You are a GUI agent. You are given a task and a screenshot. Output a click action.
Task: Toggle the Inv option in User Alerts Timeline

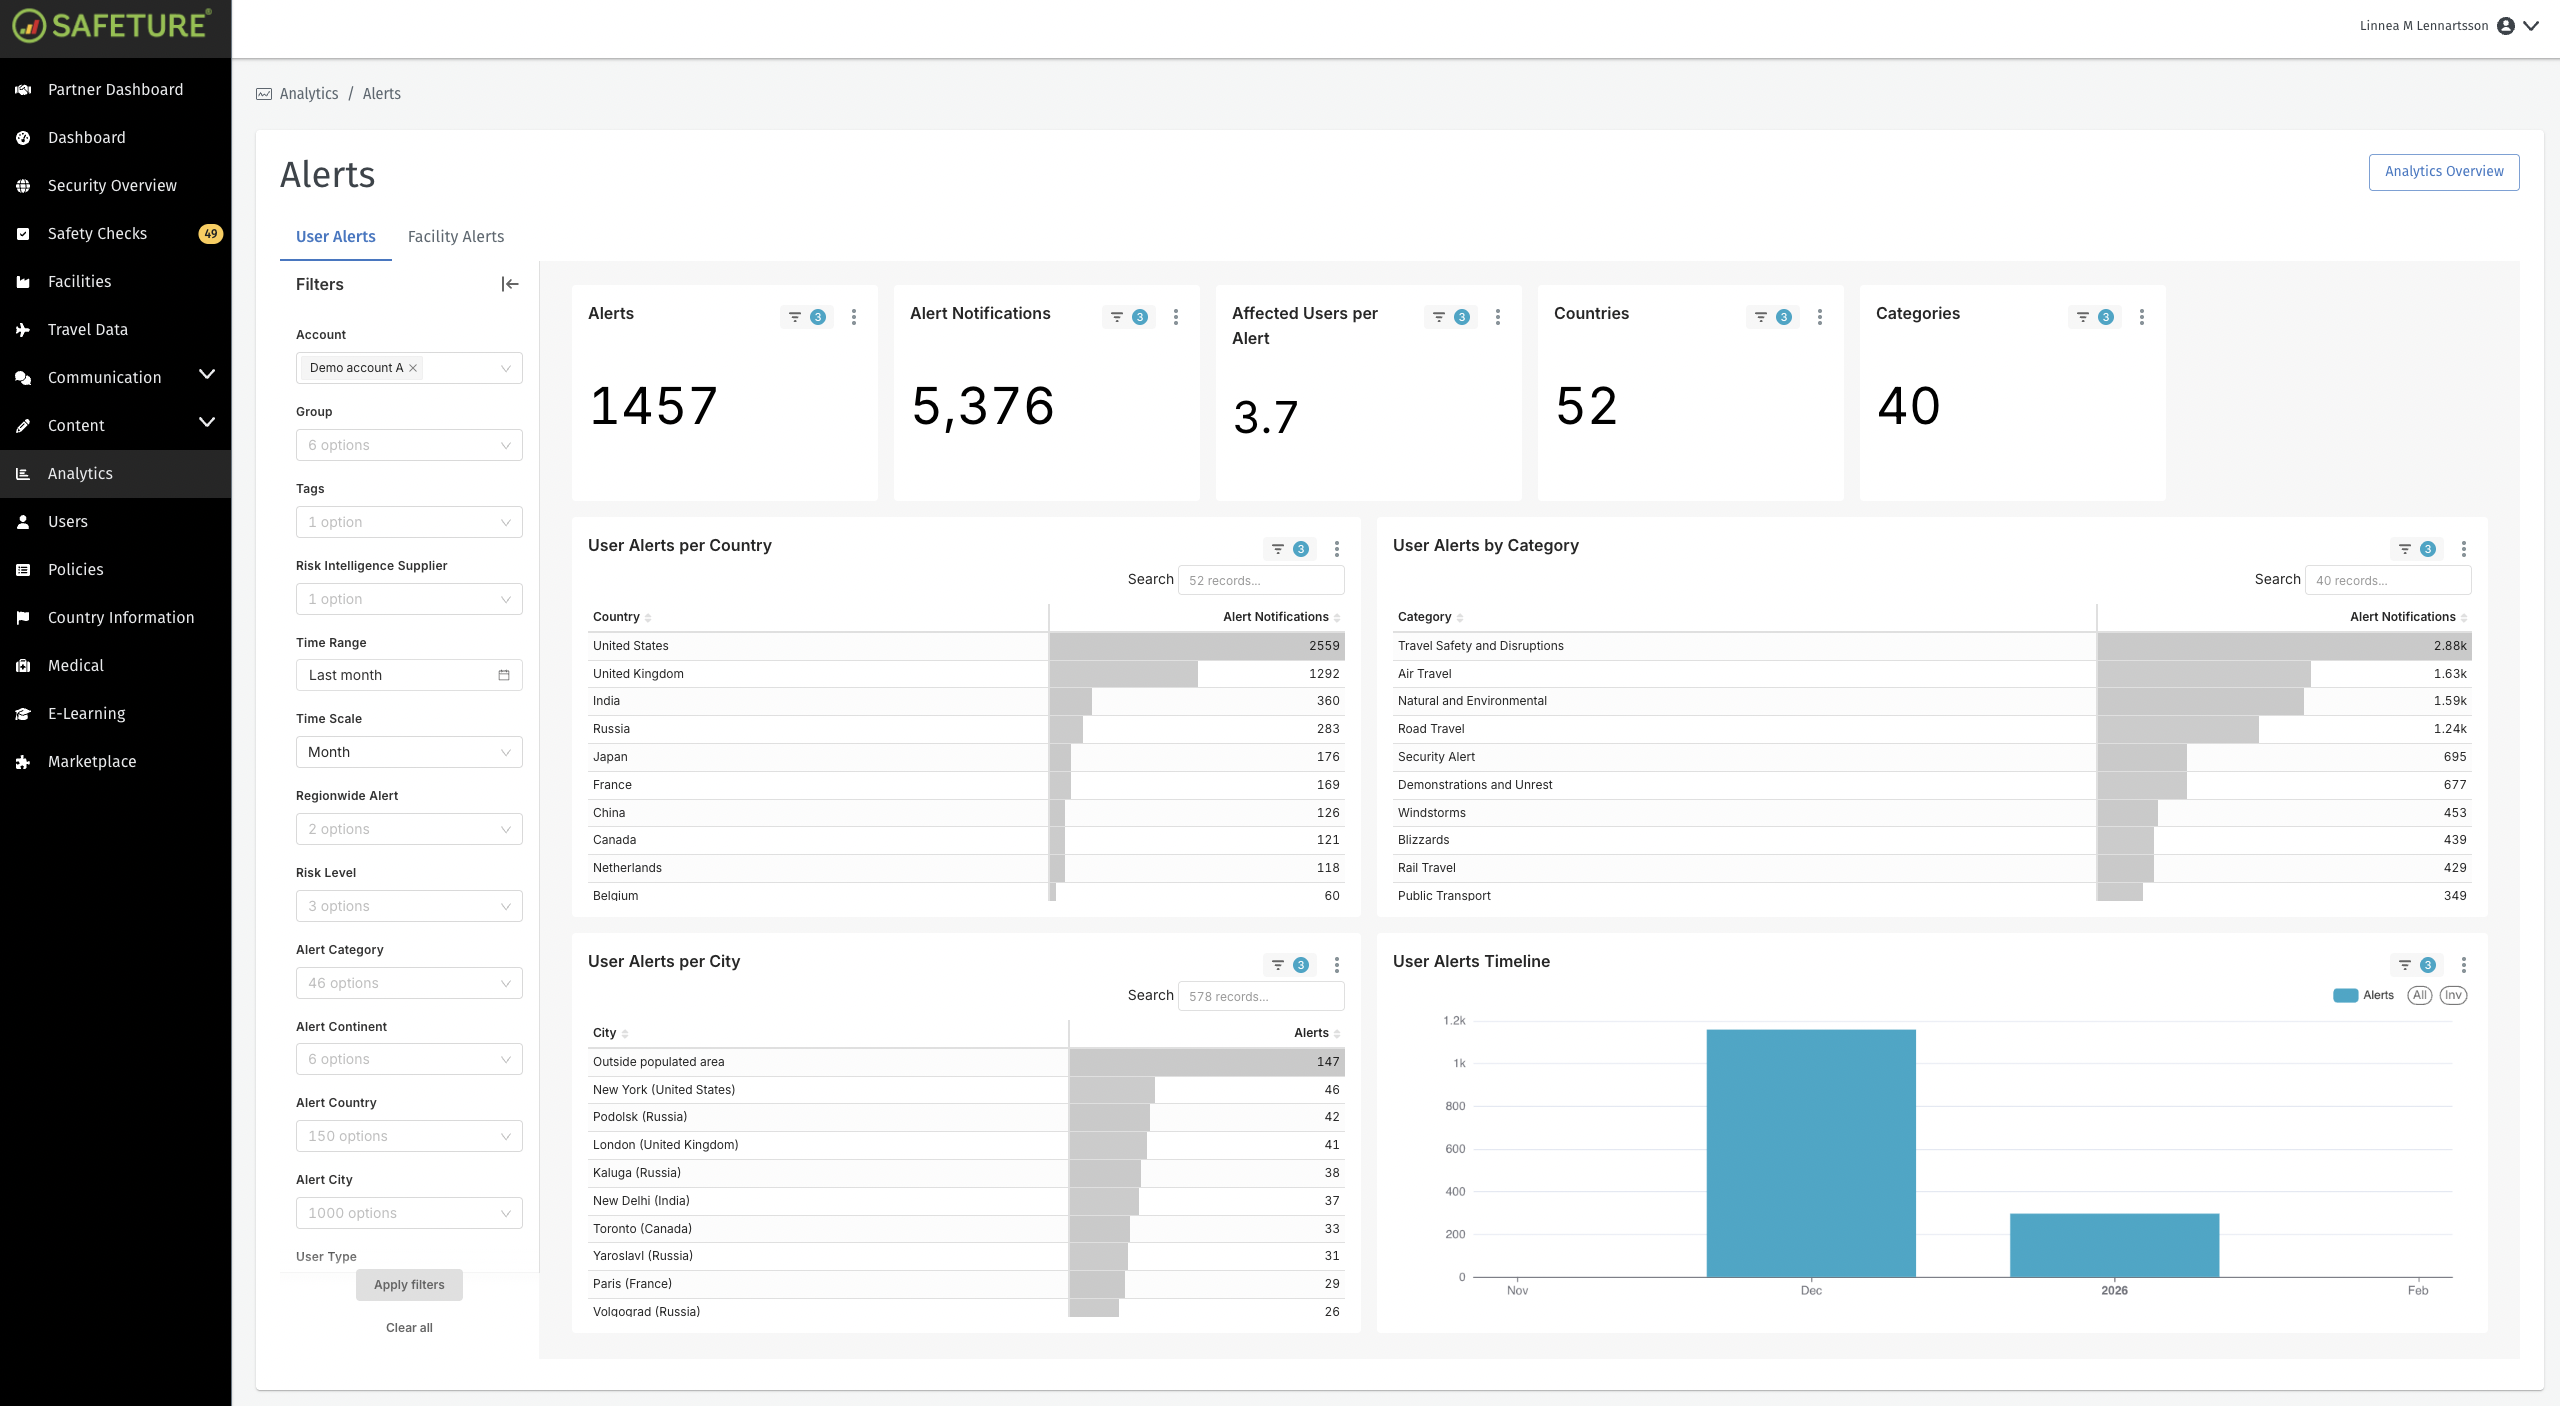pyautogui.click(x=2452, y=995)
